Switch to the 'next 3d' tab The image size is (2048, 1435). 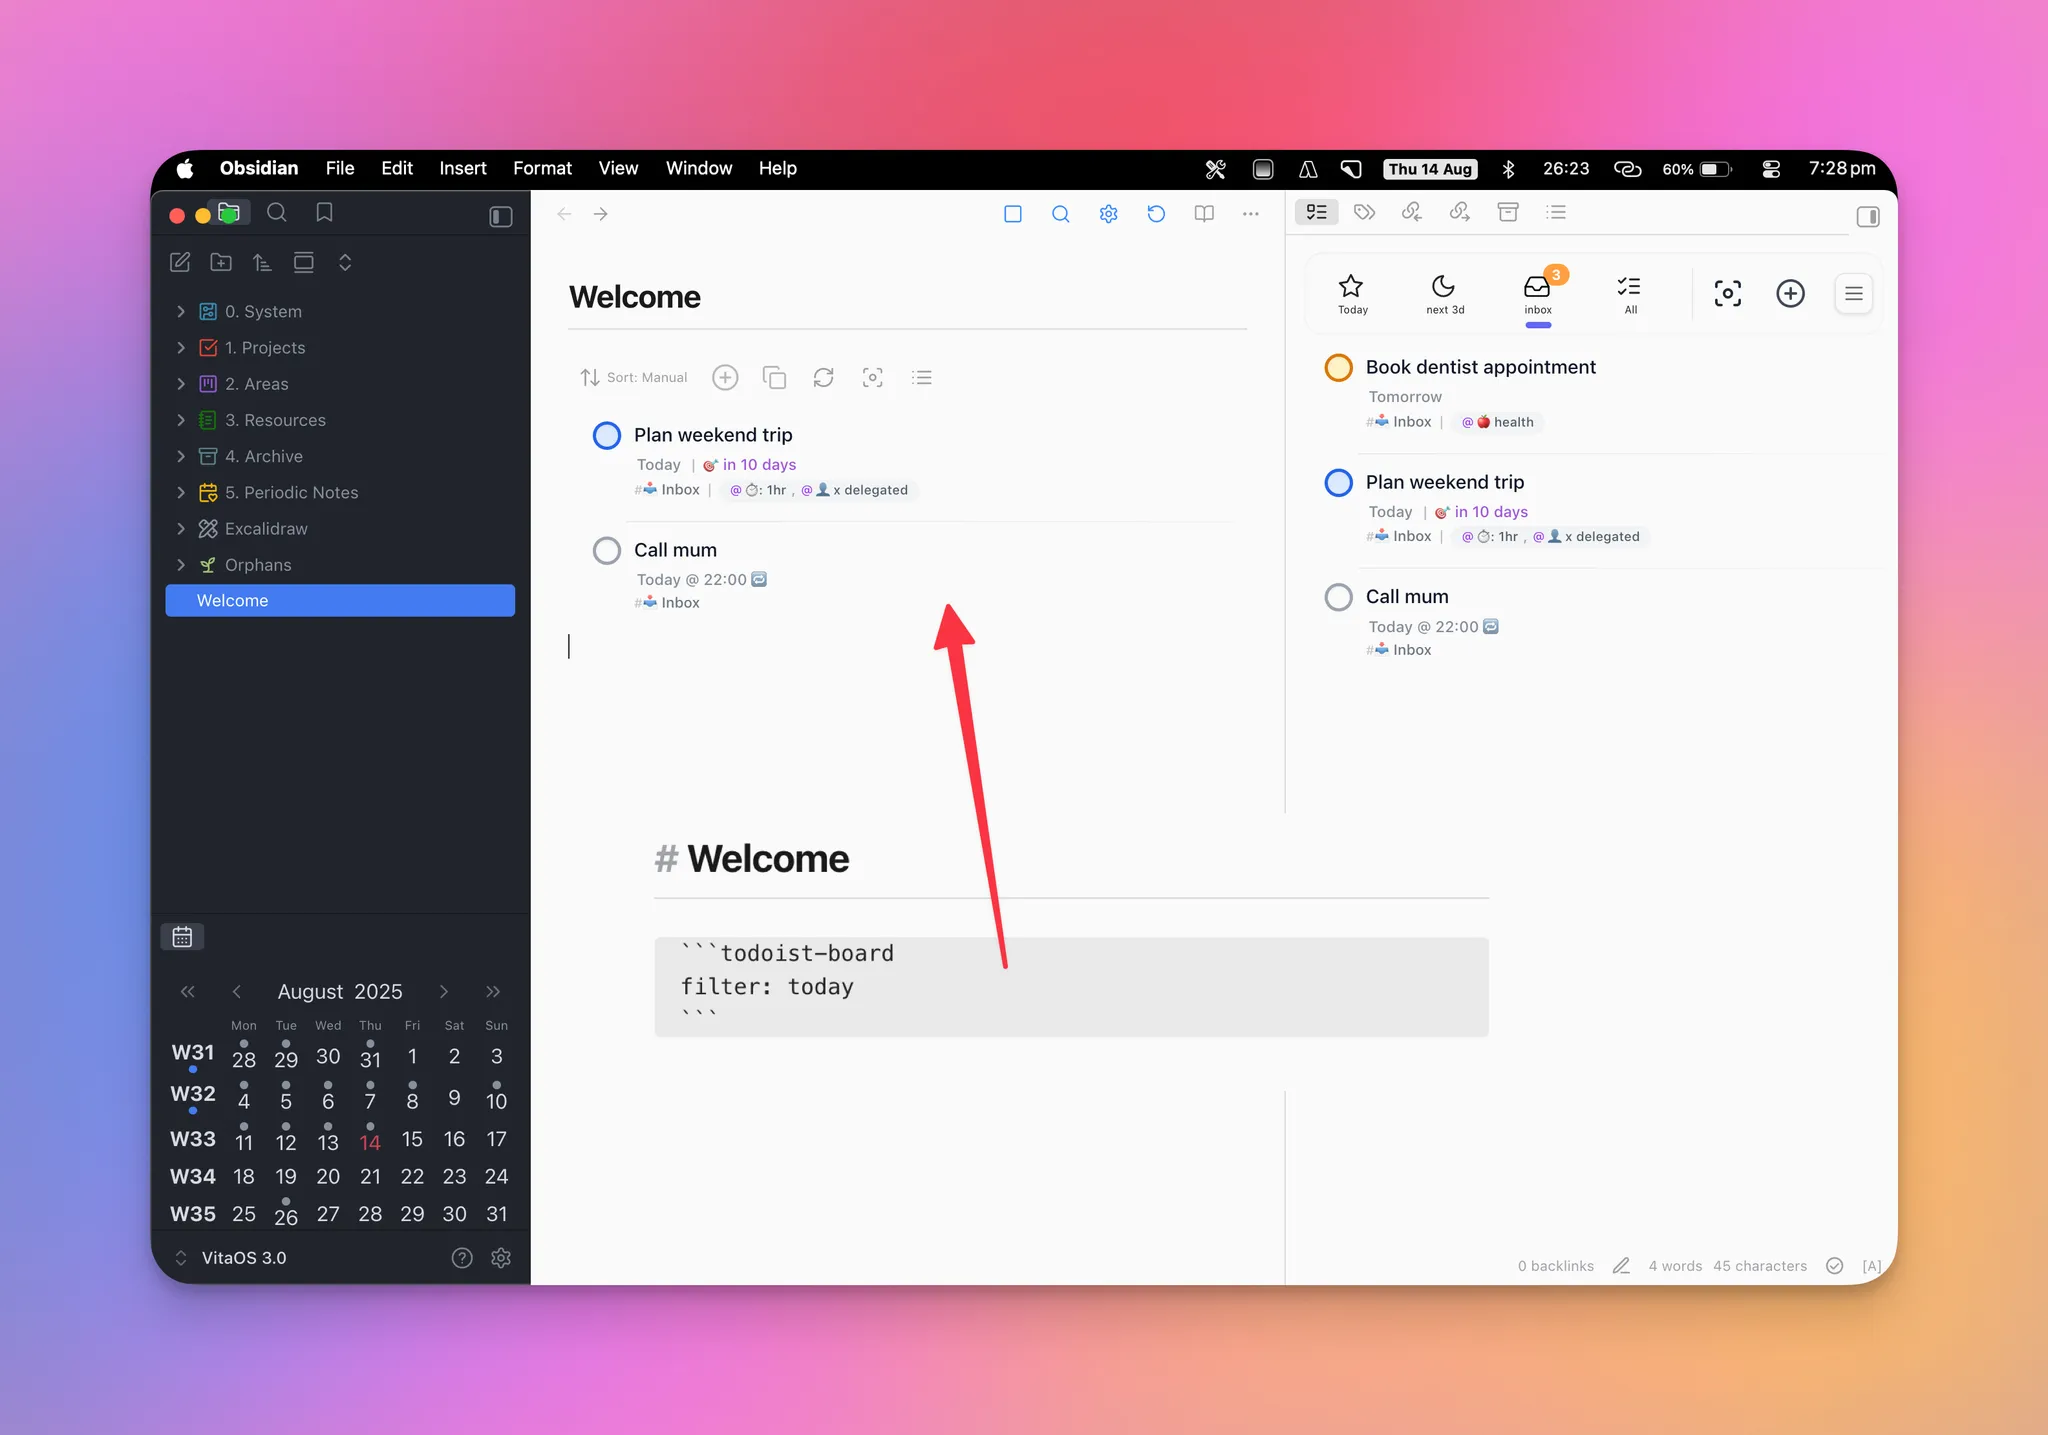point(1444,294)
